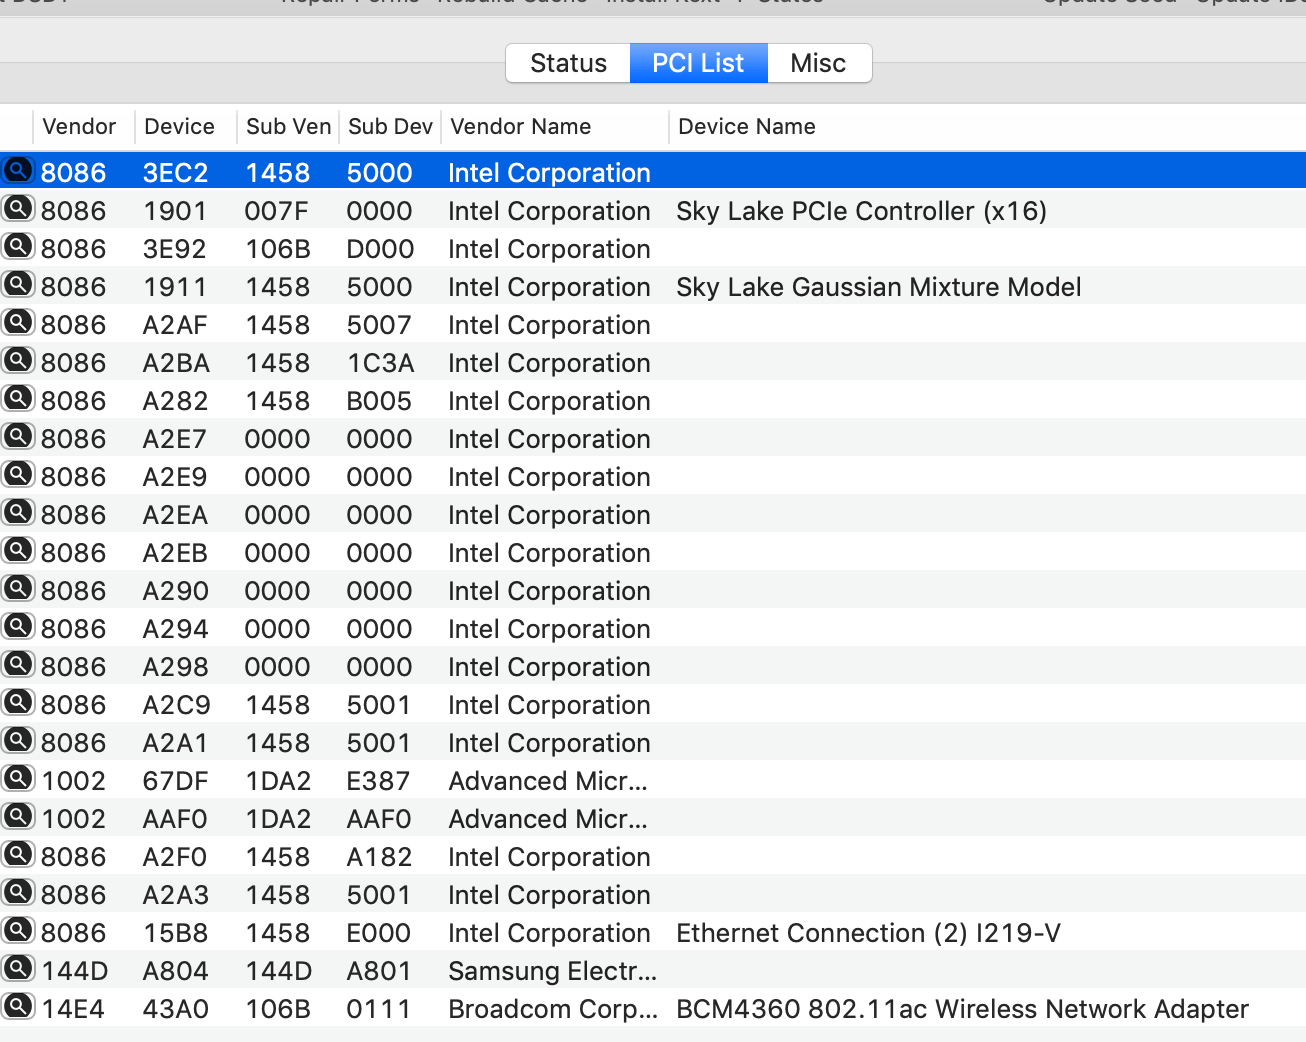Select the row with device A2F0
Image resolution: width=1306 pixels, height=1042 pixels.
pos(175,857)
